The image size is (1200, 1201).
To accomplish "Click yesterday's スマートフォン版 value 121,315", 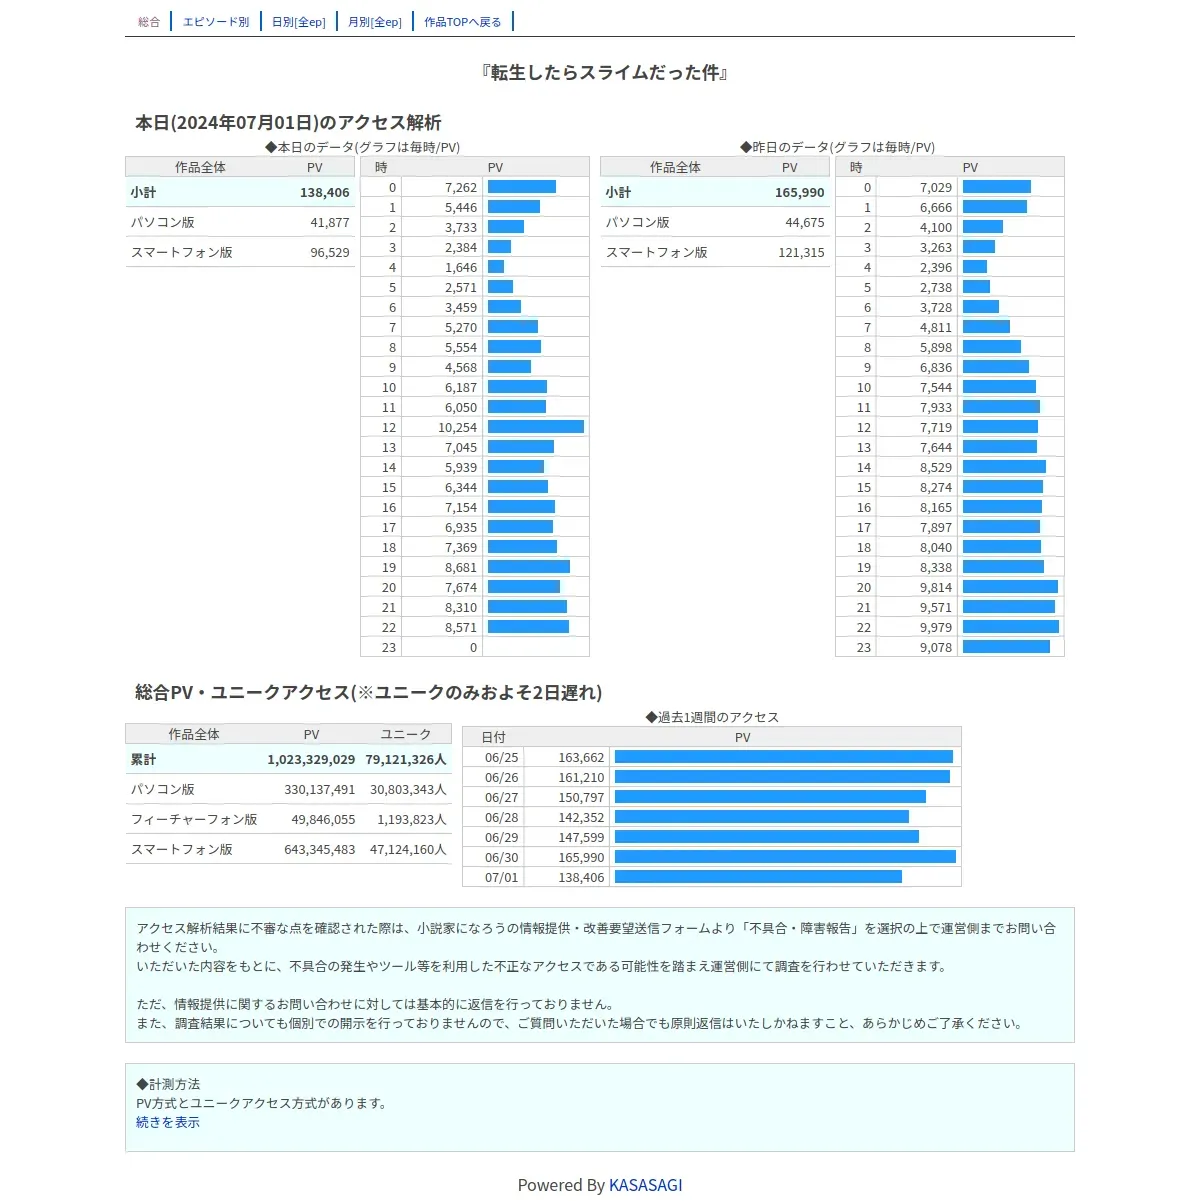I will pos(802,252).
